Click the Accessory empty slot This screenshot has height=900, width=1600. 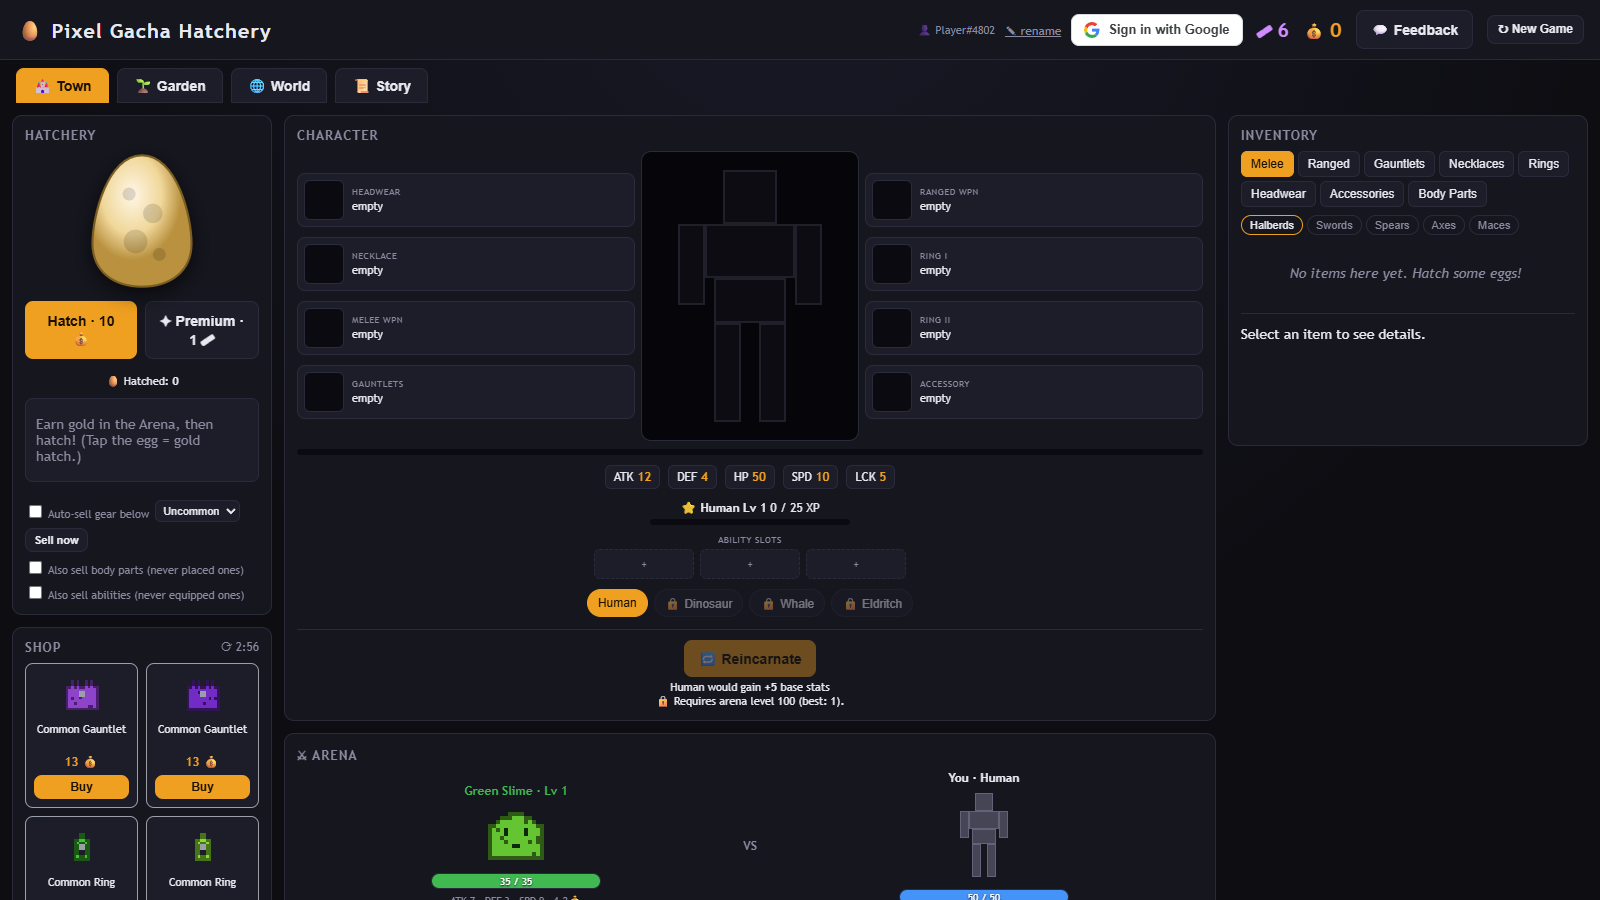(x=1034, y=392)
